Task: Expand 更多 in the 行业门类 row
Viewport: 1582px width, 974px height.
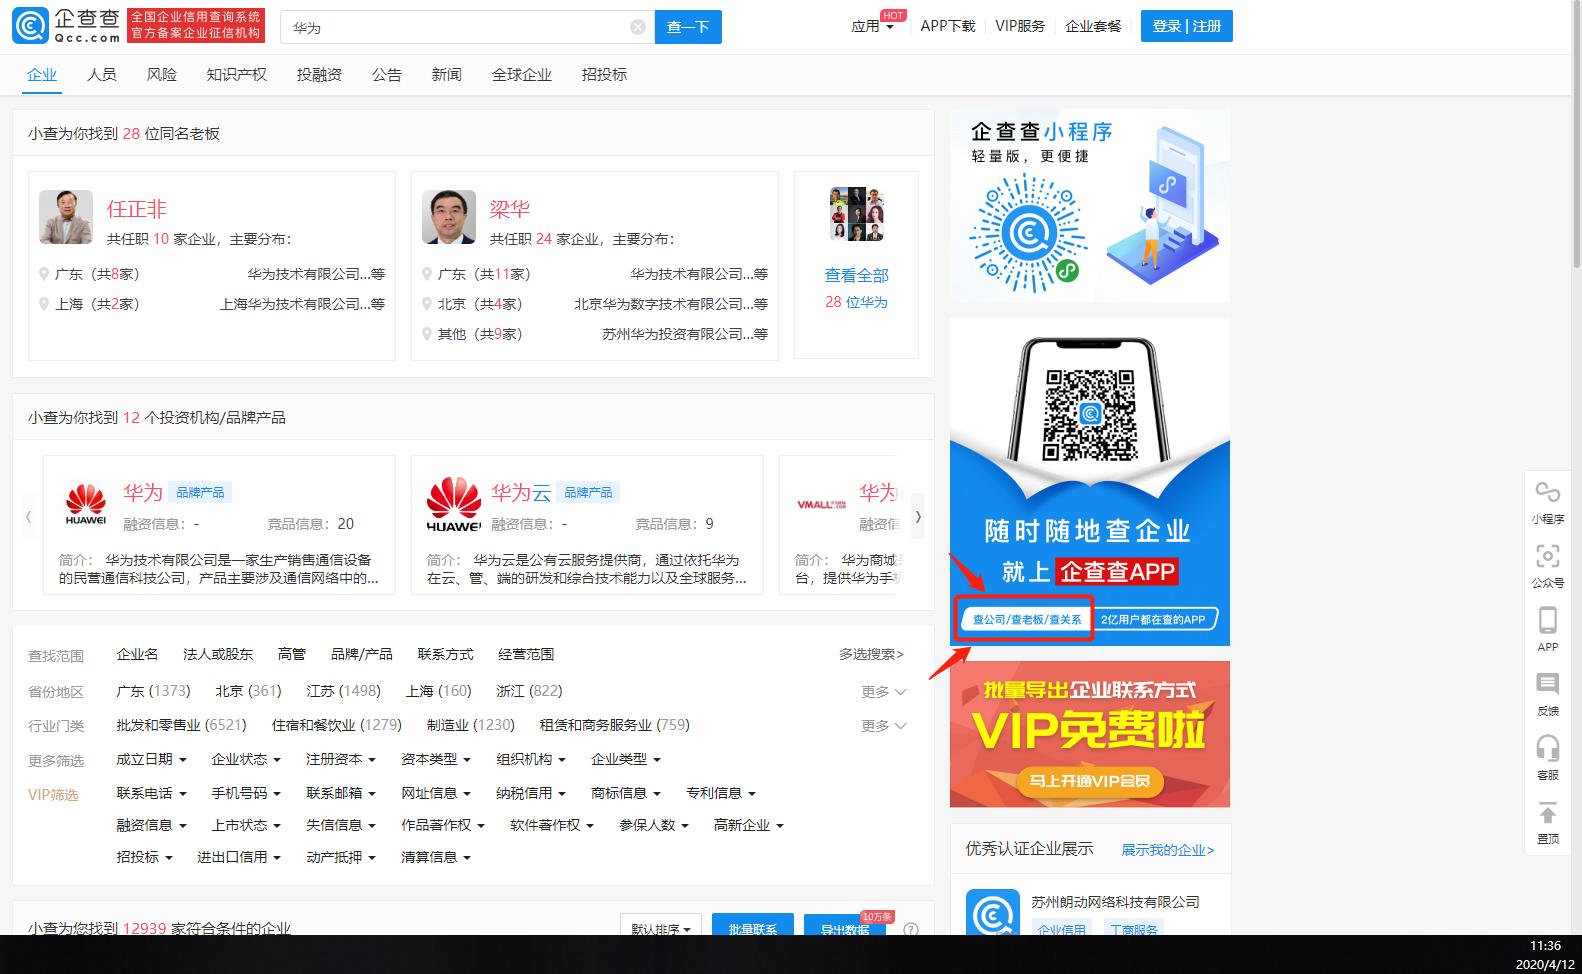Action: 884,725
